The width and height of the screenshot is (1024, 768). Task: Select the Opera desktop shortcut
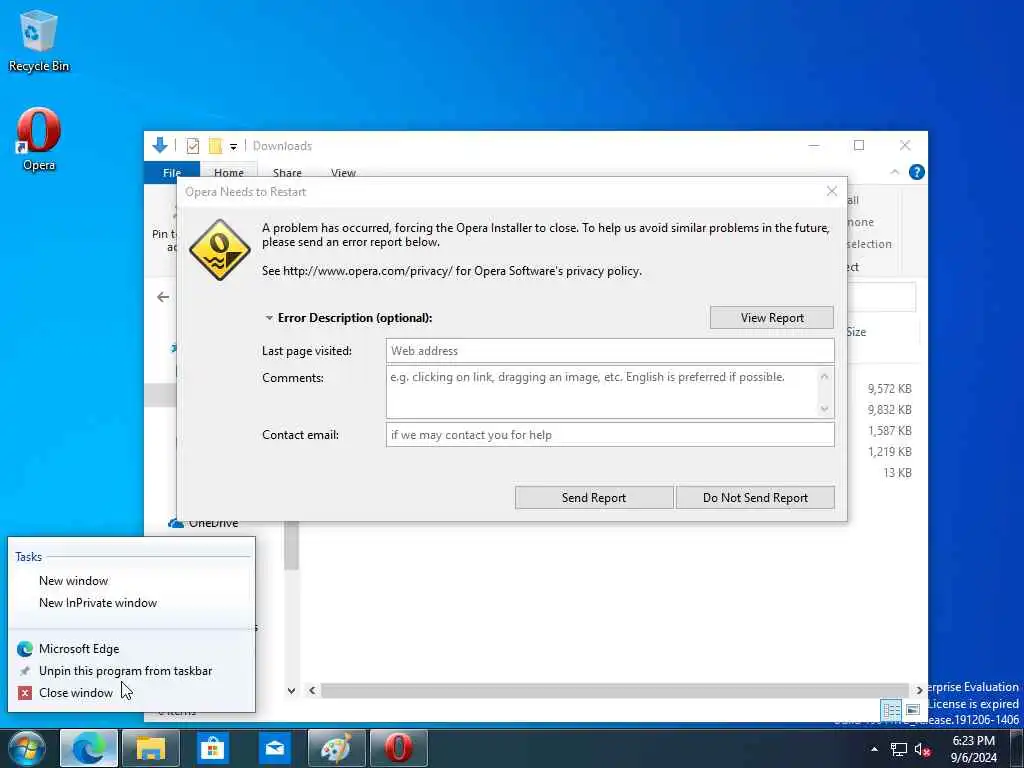click(x=39, y=140)
